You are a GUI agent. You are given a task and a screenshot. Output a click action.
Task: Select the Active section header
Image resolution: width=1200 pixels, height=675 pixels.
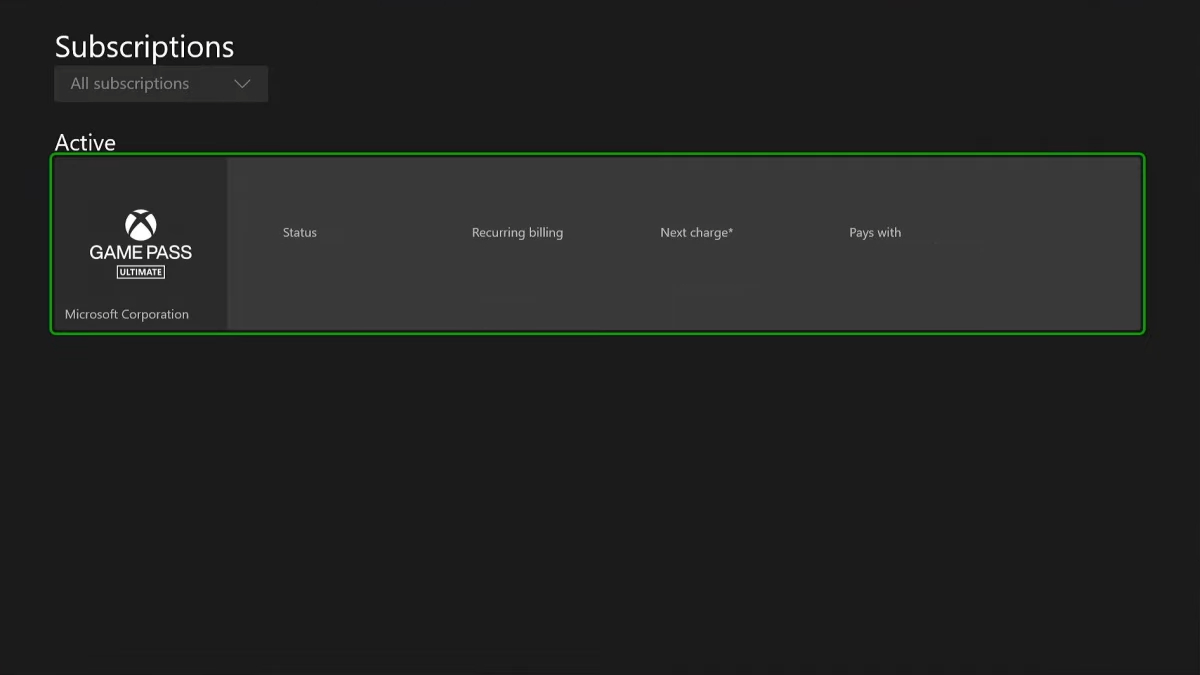84,142
